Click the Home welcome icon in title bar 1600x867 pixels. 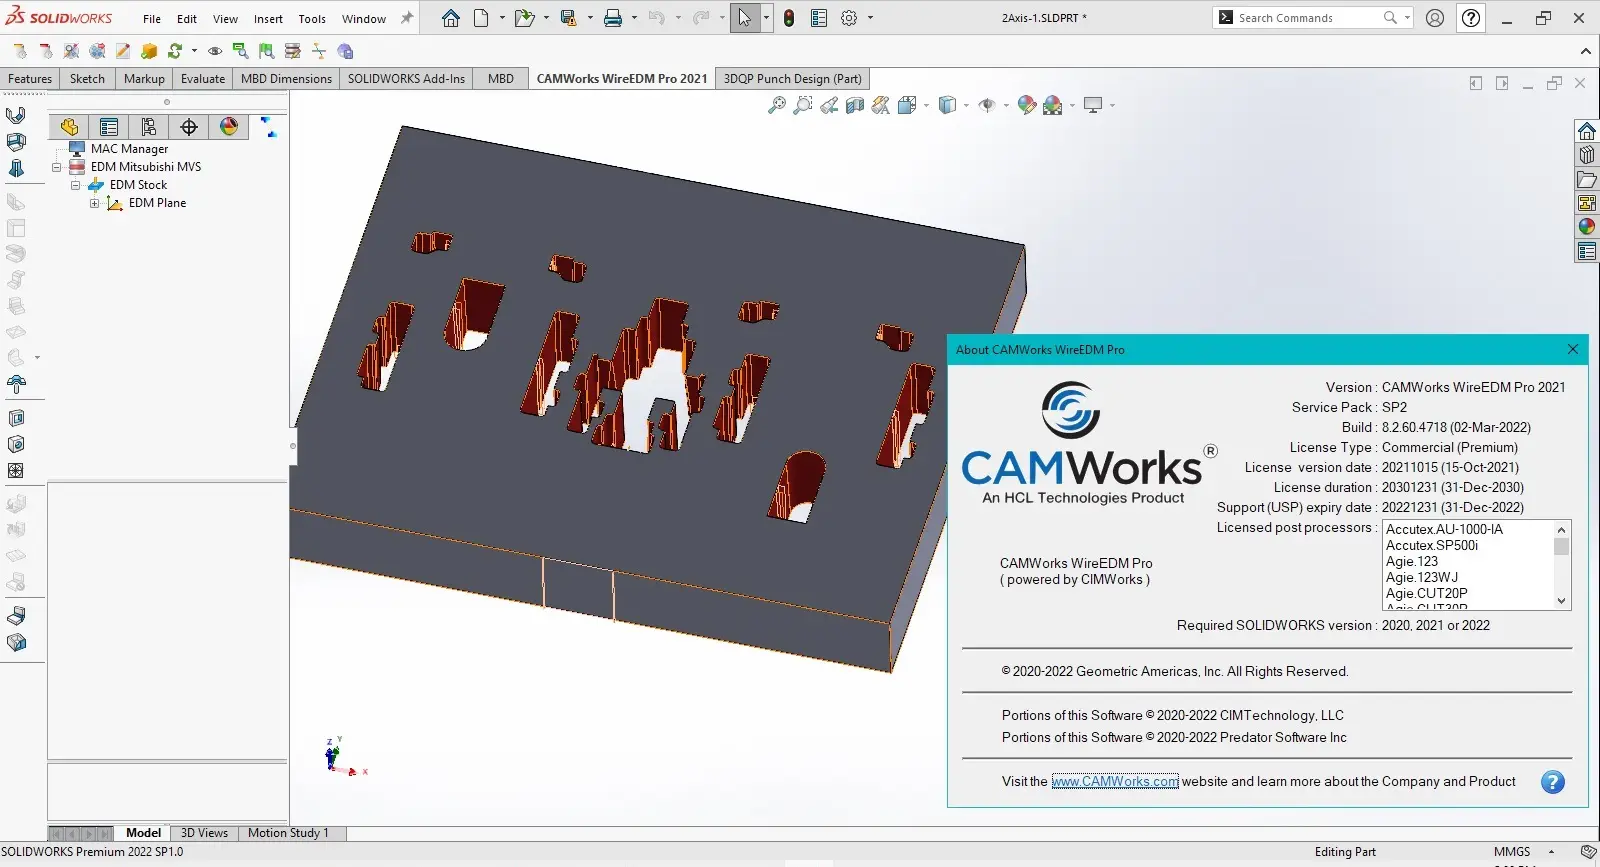(x=451, y=18)
